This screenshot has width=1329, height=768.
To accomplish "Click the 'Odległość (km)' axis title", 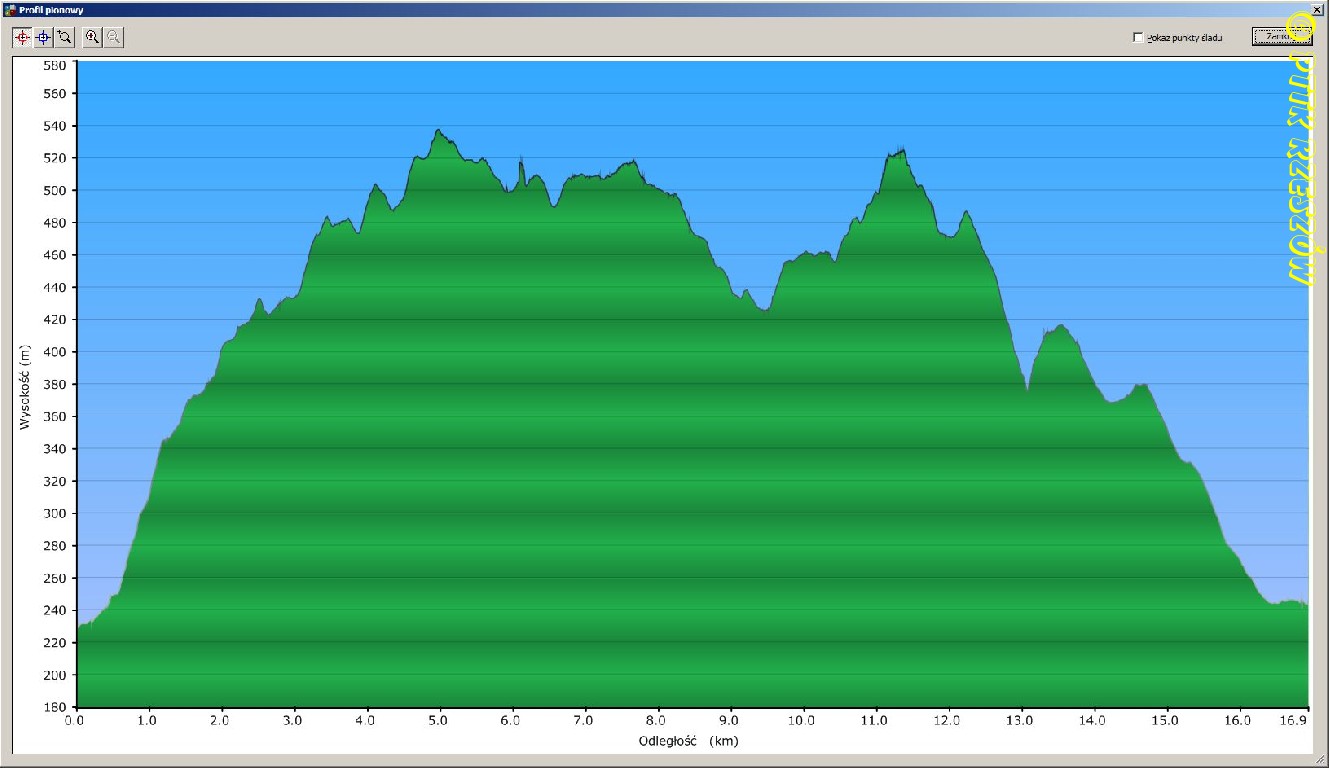I will point(688,741).
